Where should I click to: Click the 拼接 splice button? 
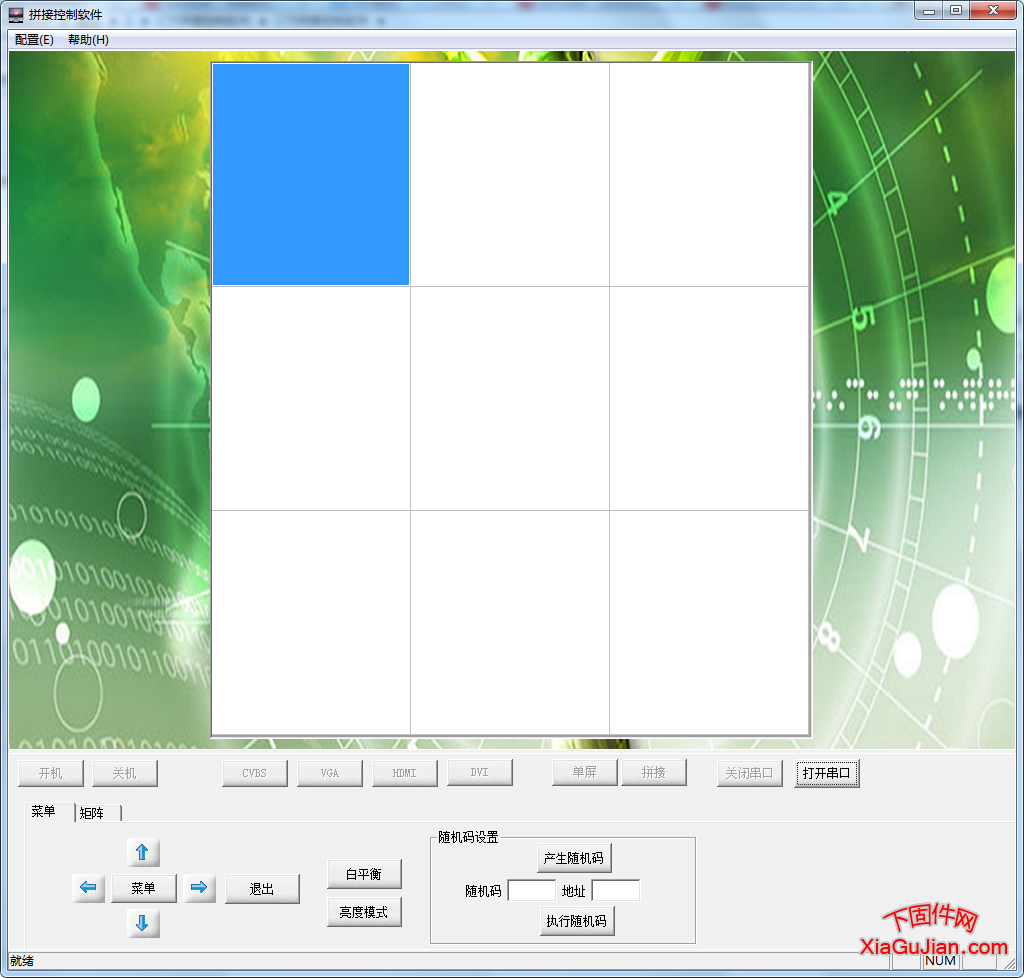654,773
